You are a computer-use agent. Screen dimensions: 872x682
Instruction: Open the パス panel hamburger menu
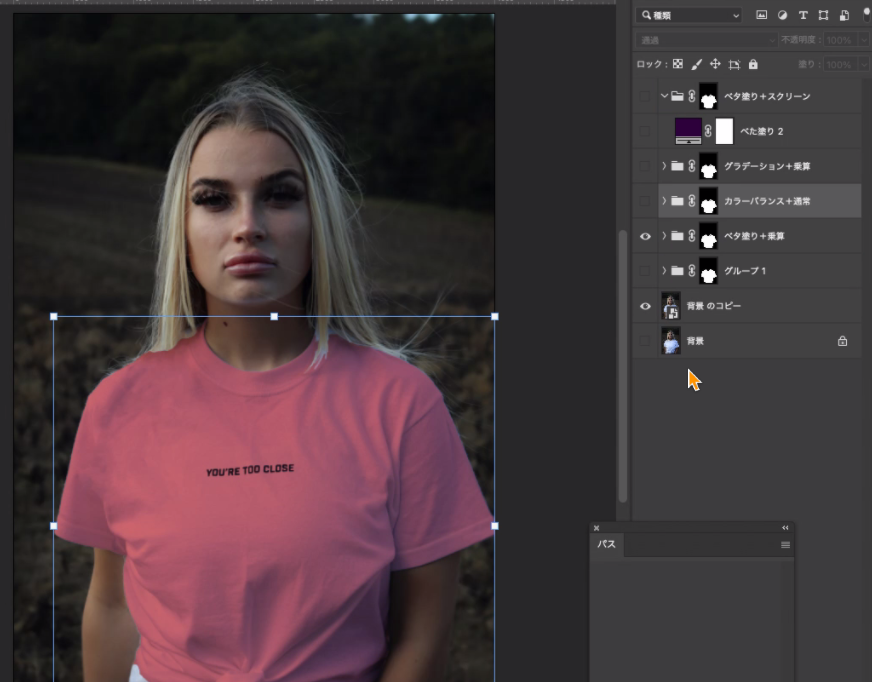click(x=785, y=545)
